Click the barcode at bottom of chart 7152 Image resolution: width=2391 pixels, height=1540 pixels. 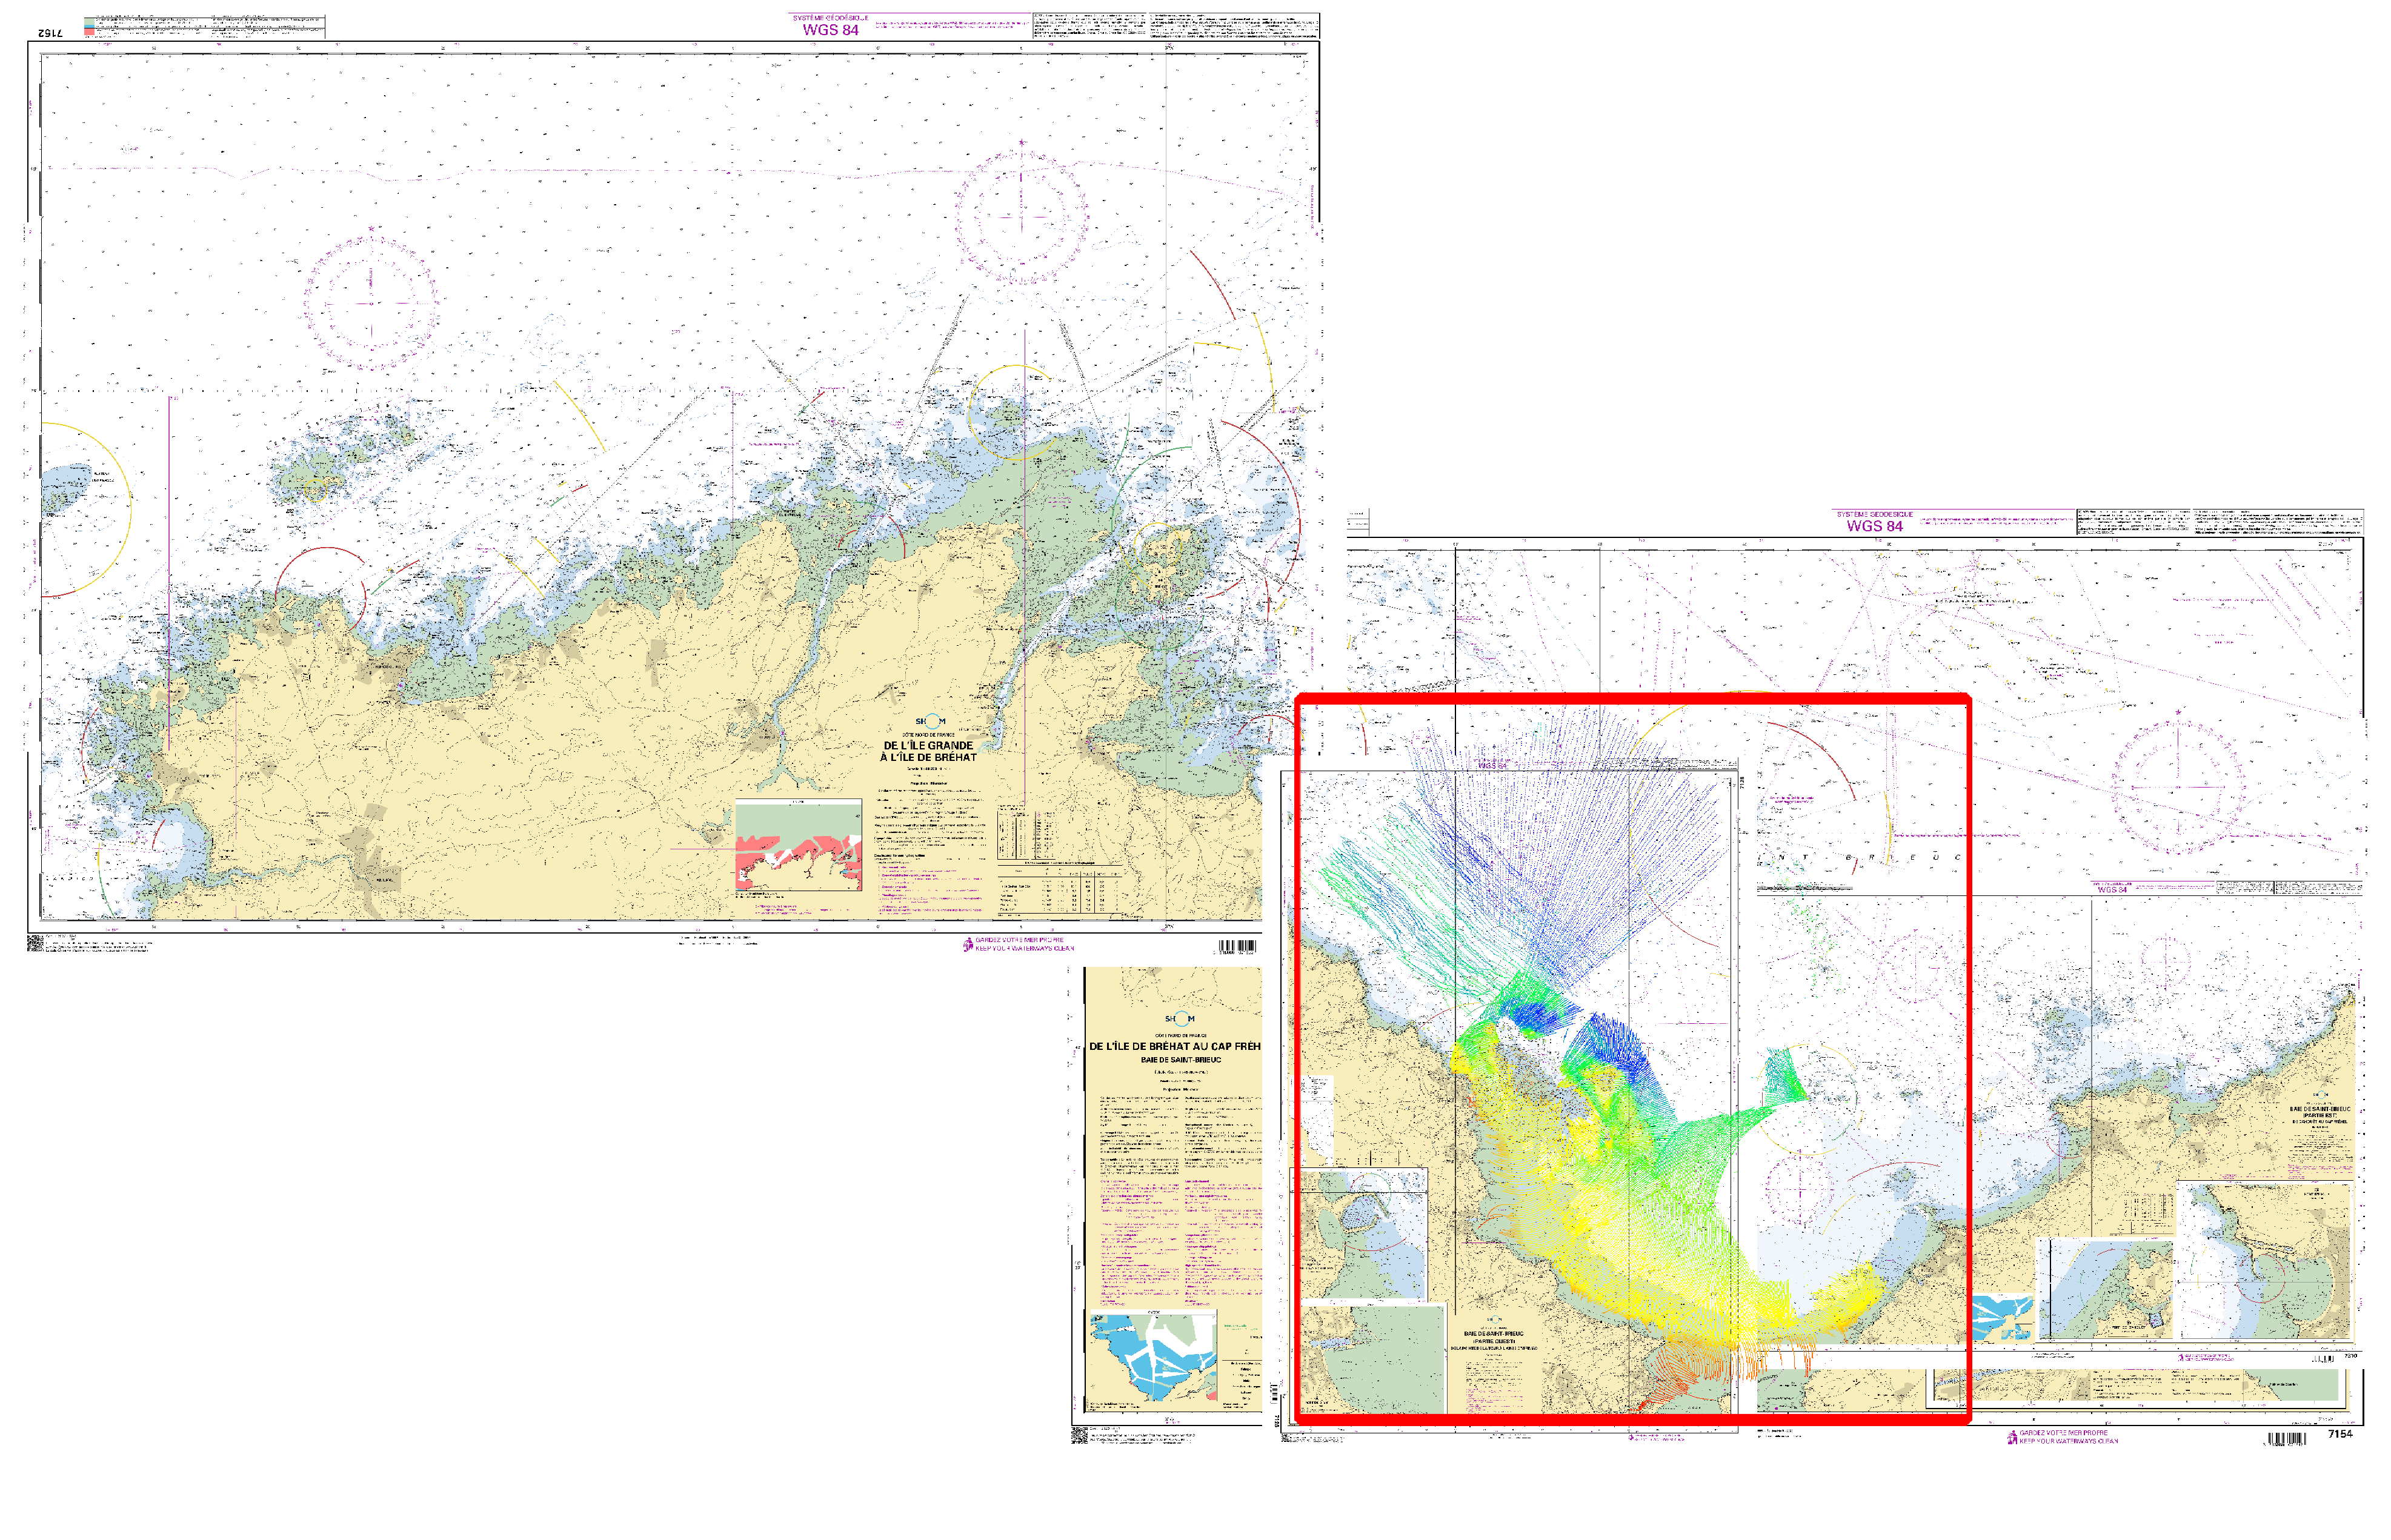click(x=1237, y=946)
